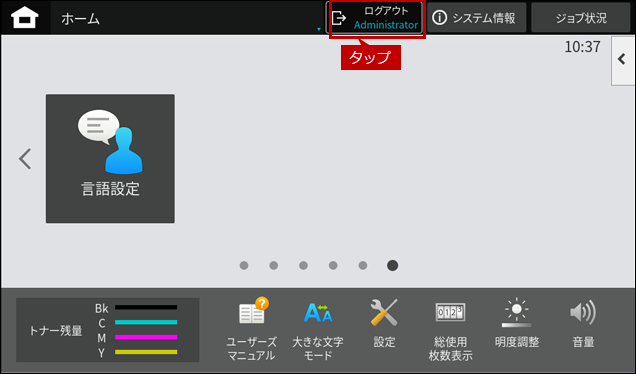Open the 言語設定 language settings tile
The image size is (636, 374).
click(110, 159)
